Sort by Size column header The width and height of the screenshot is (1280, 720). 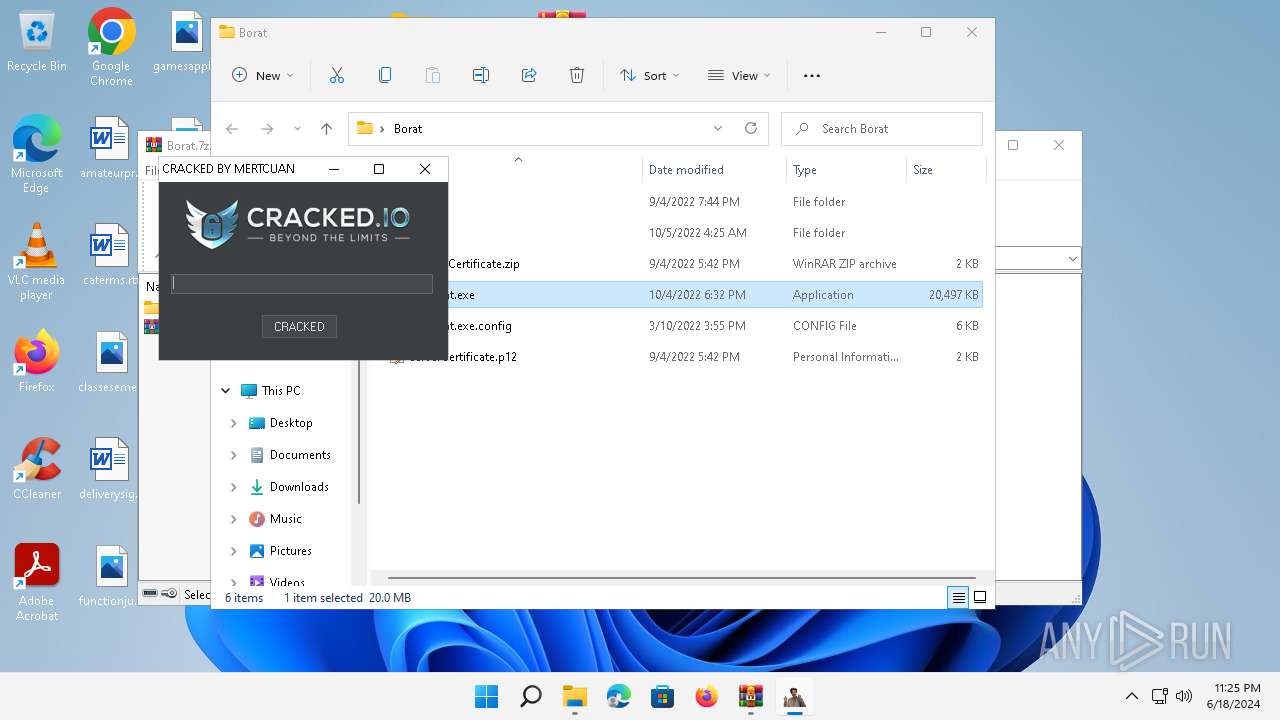coord(945,170)
